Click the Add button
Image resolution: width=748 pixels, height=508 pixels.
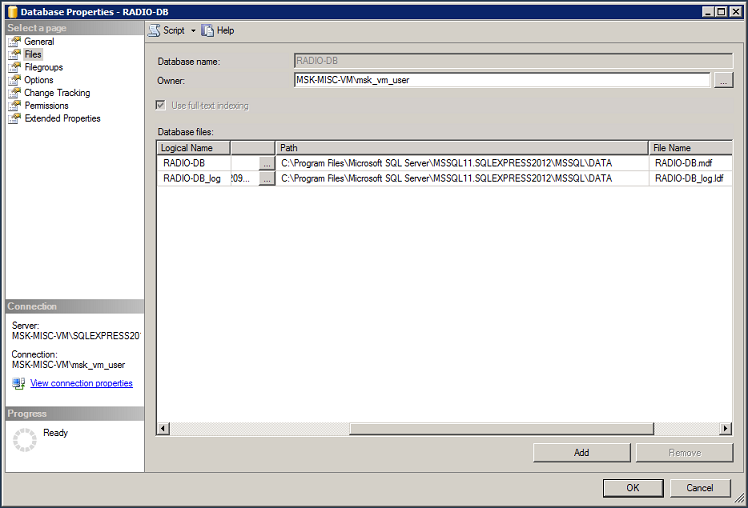tap(582, 453)
